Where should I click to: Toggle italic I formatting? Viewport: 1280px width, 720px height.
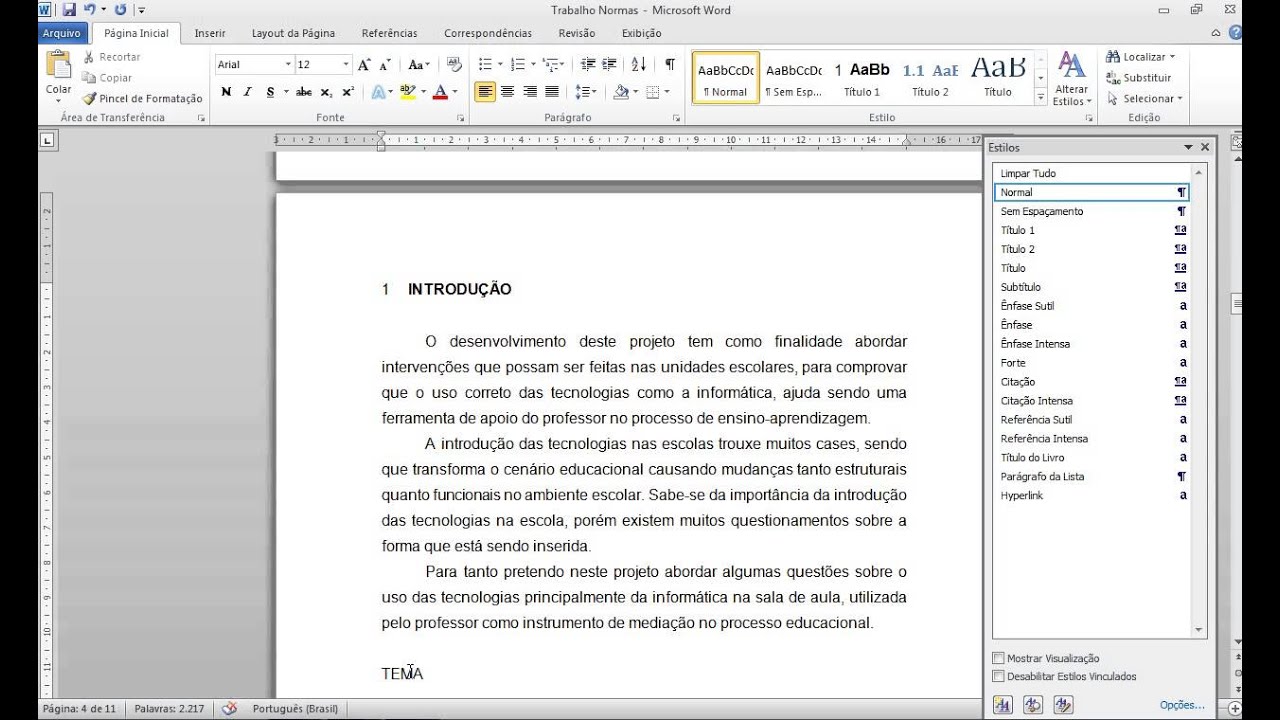point(248,92)
